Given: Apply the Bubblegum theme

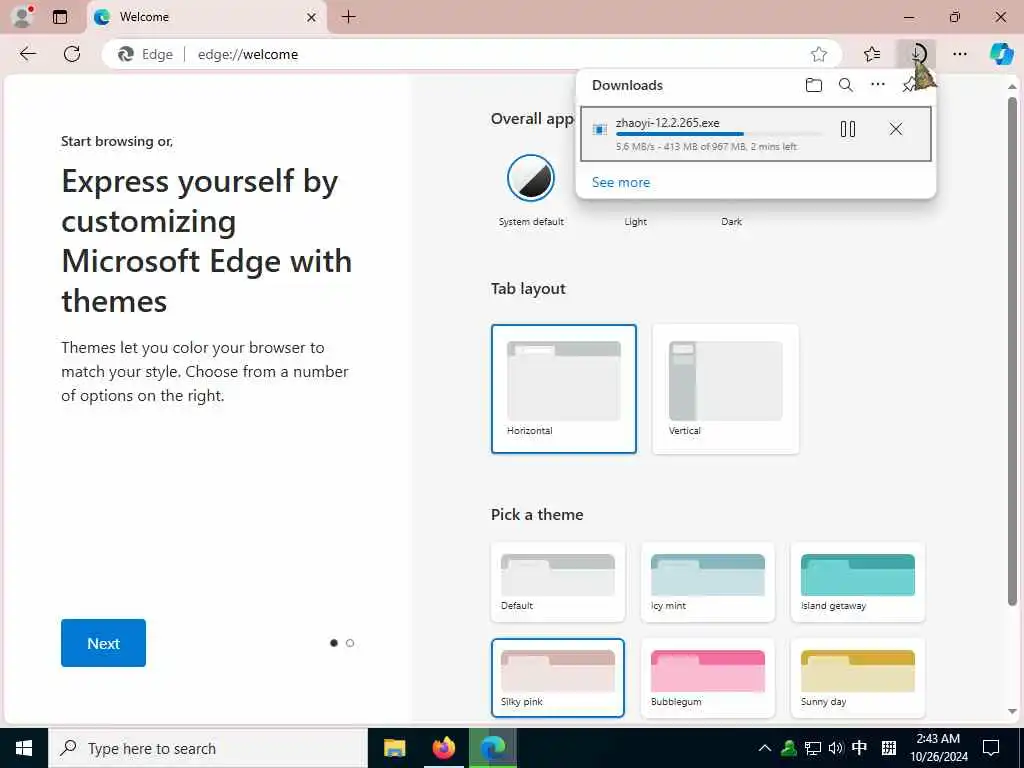Looking at the screenshot, I should (708, 678).
